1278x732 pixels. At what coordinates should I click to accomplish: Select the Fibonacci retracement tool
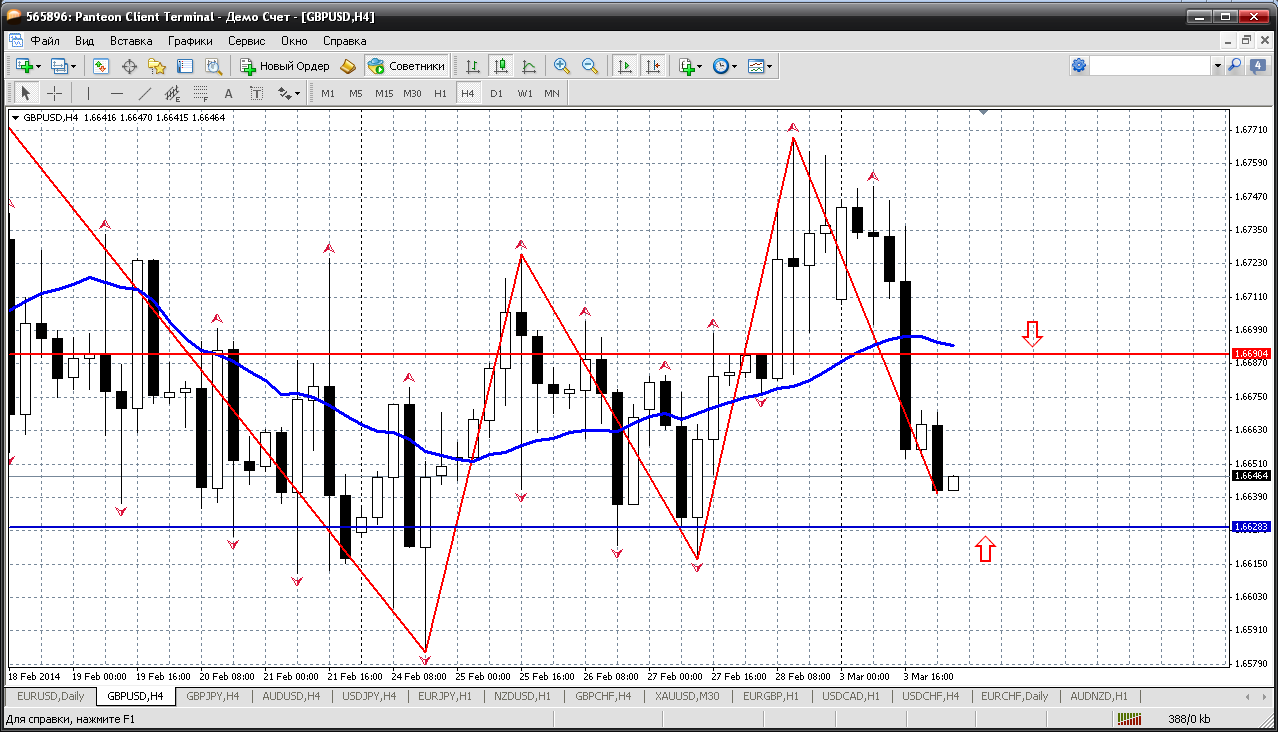200,93
